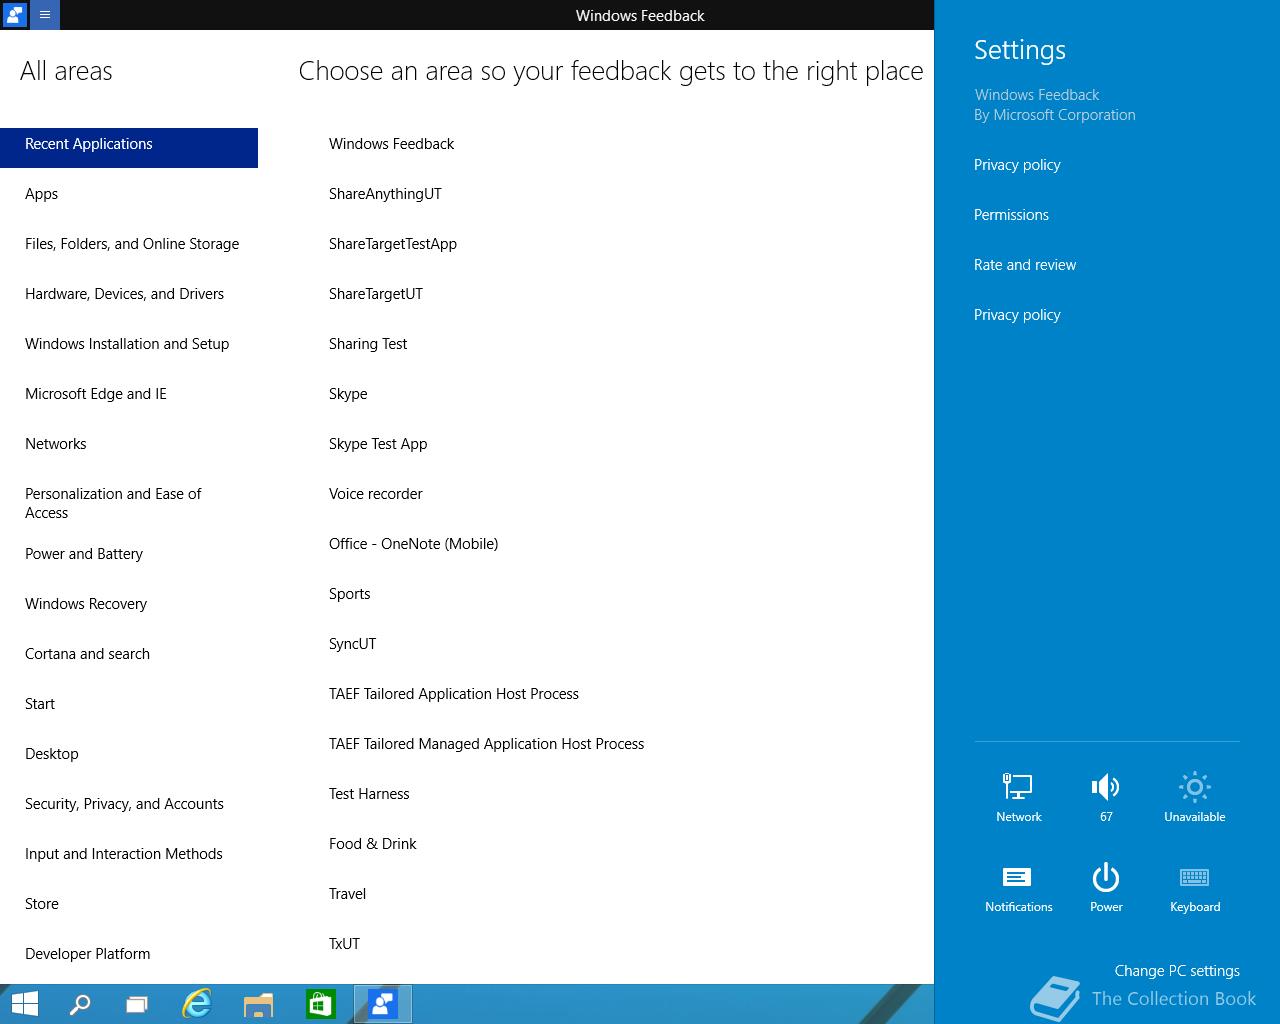Screen dimensions: 1280x1024
Task: Choose TxUT application
Action: coord(344,944)
